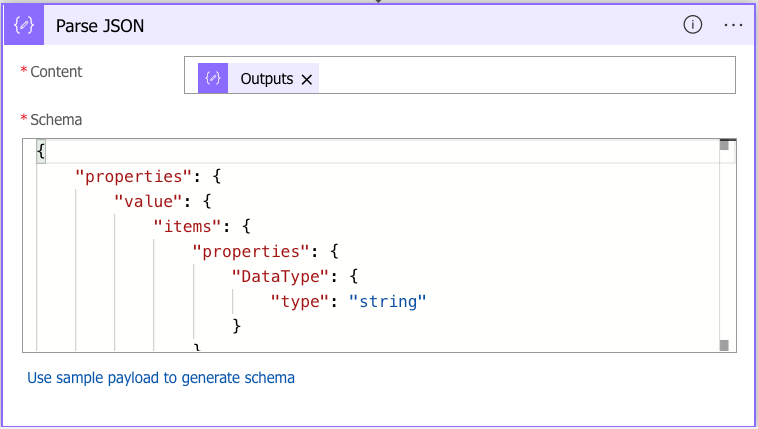Viewport: 758px width, 429px height.
Task: Open the ellipsis more options menu
Action: point(733,26)
